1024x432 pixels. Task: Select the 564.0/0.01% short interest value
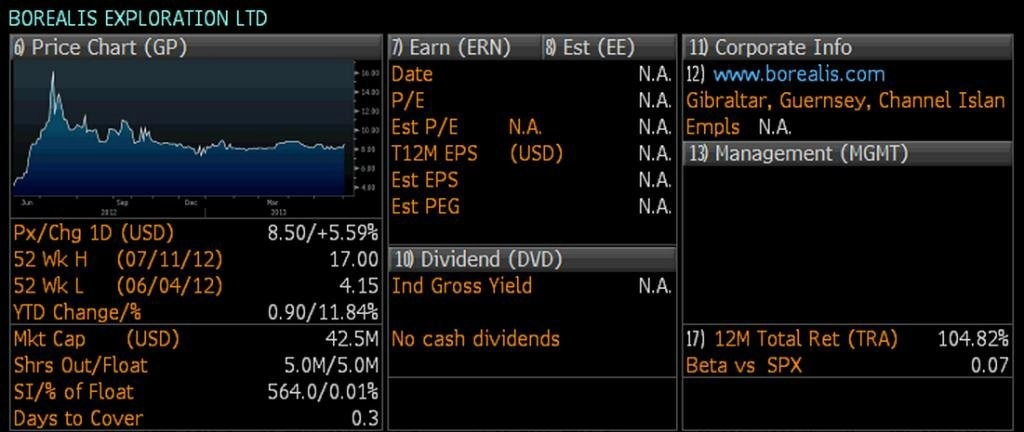pyautogui.click(x=323, y=392)
